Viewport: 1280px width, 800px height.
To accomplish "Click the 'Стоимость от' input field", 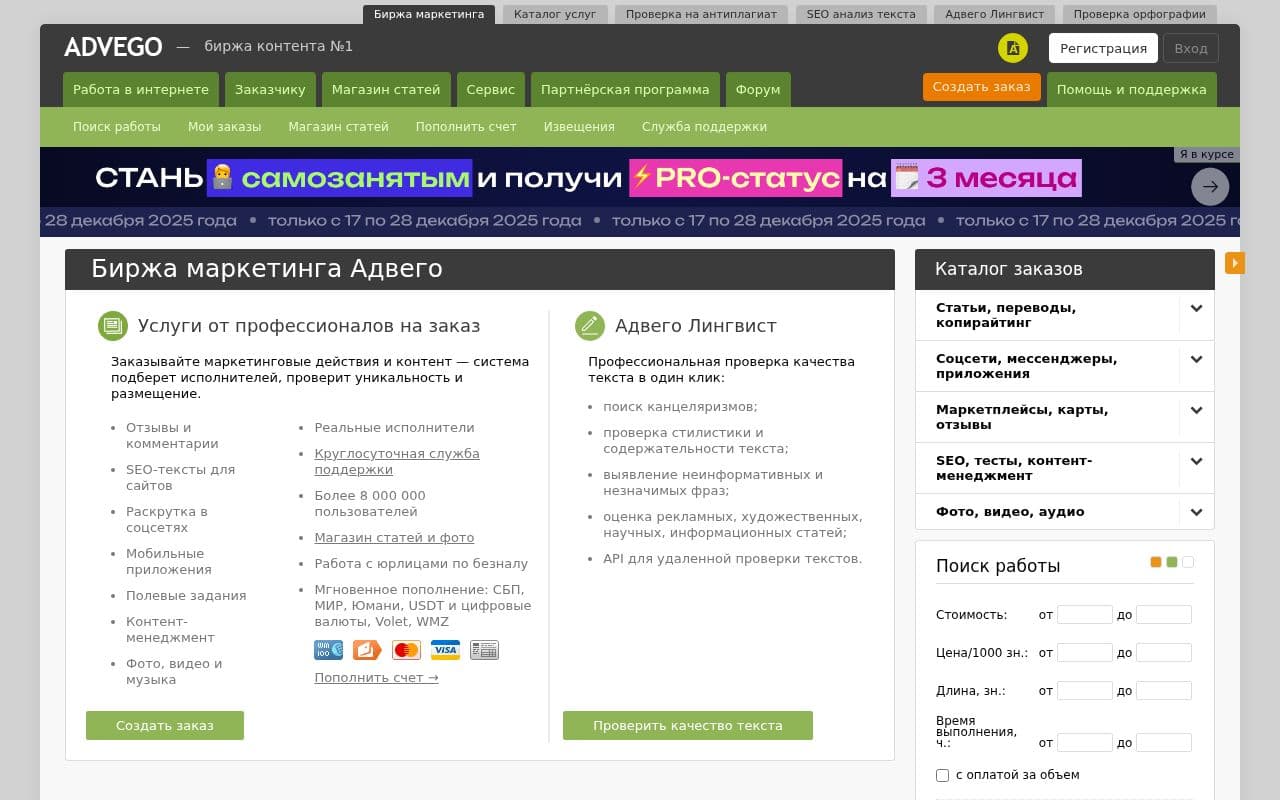I will pos(1085,615).
